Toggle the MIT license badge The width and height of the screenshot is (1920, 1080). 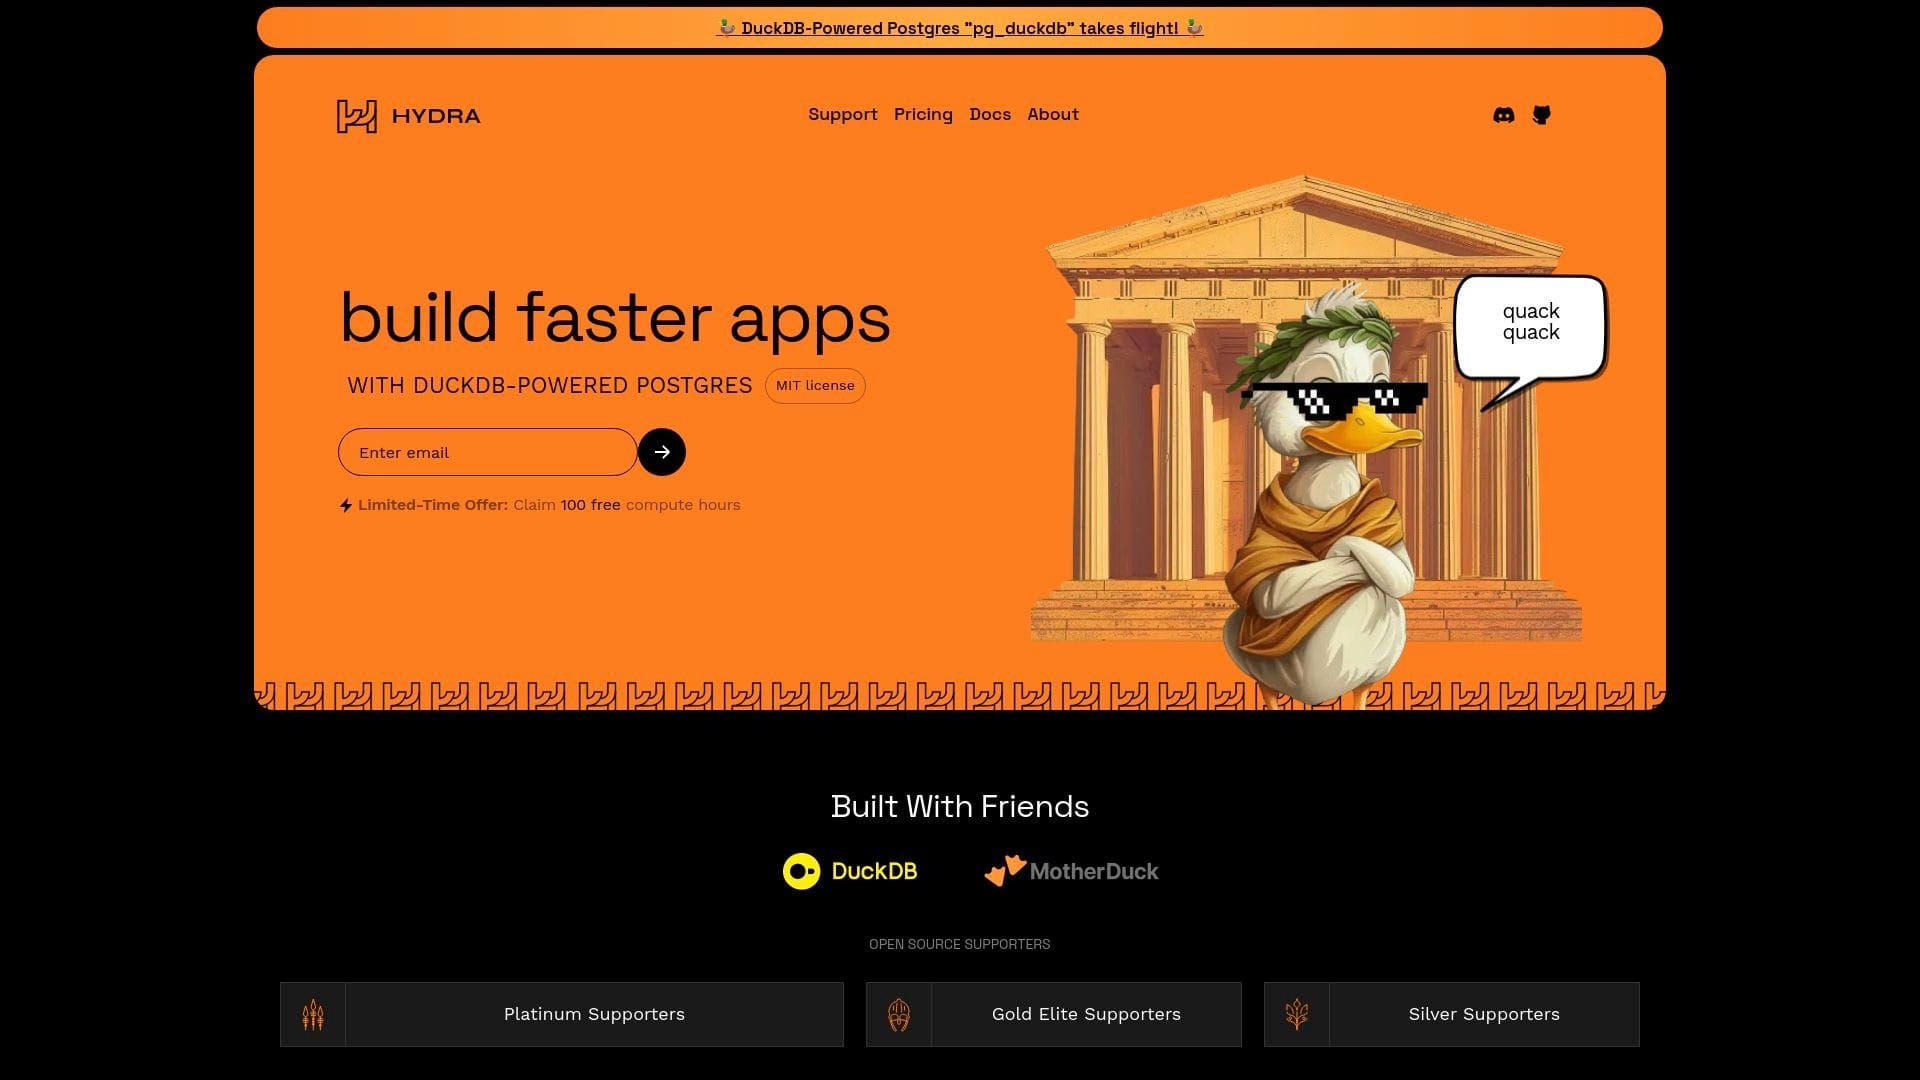(814, 385)
